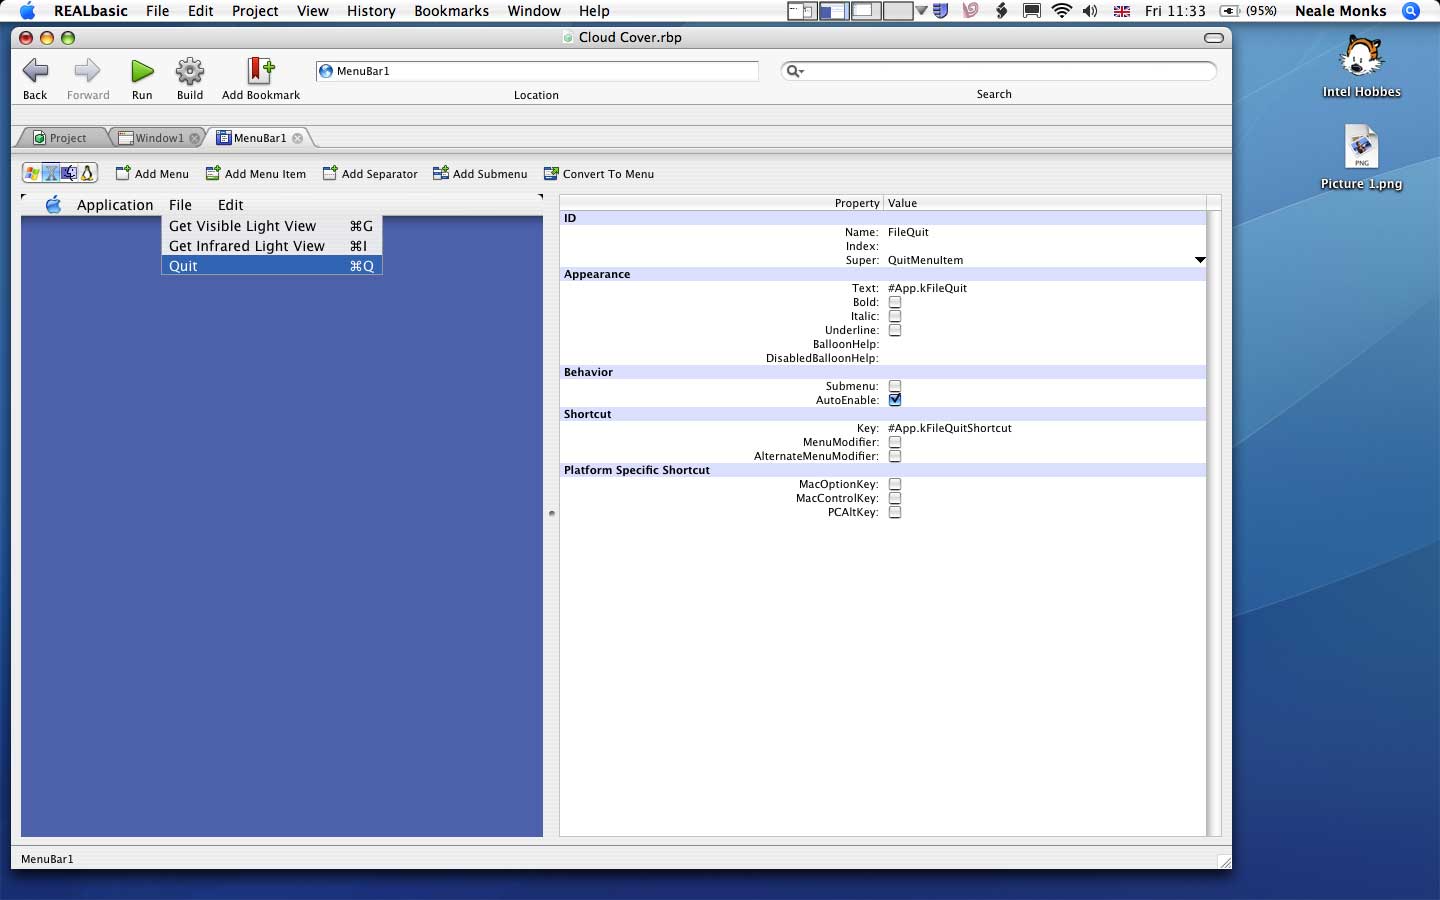Click Add Submenu toolbar icon
Screen dimensions: 1440x900
tap(441, 174)
